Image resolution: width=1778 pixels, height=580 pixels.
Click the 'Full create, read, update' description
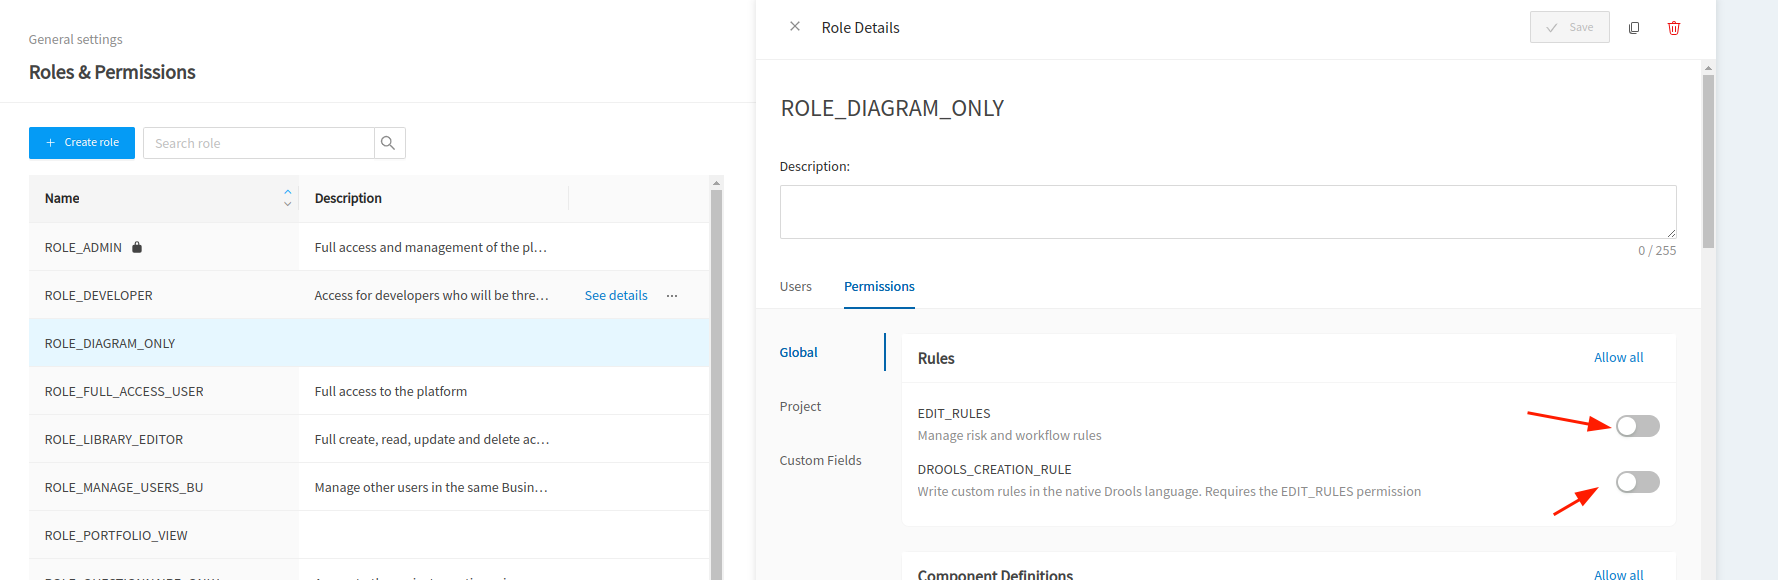coord(432,439)
